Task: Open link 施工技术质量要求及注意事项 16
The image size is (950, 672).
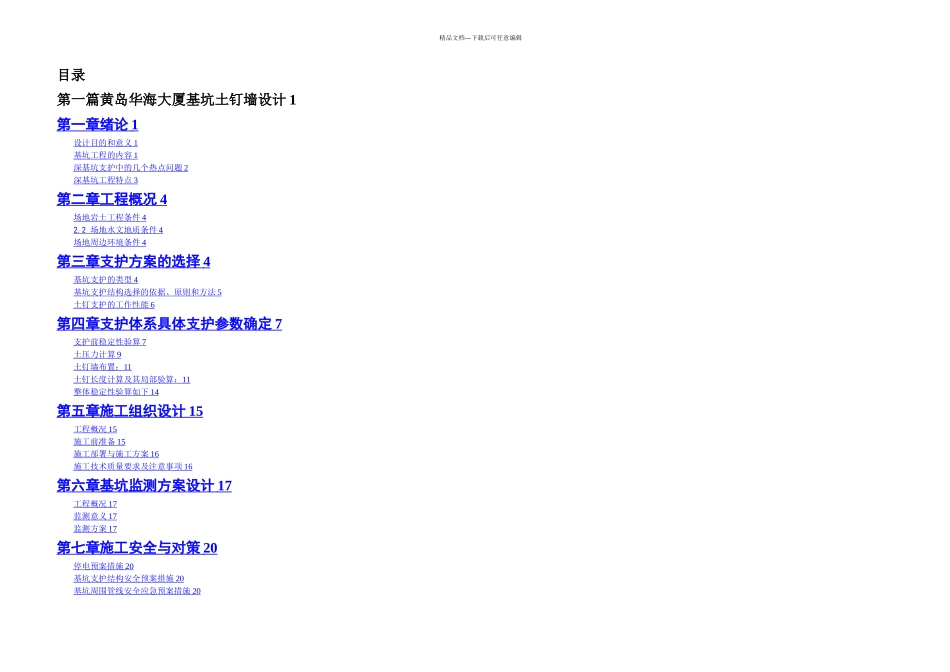Action: click(x=133, y=467)
